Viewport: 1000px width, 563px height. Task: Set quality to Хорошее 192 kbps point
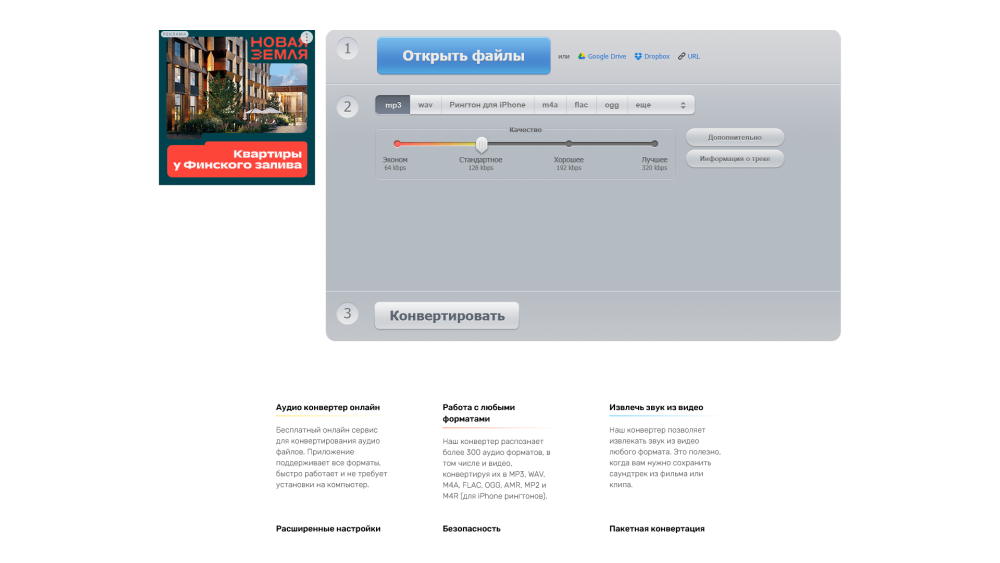click(569, 144)
